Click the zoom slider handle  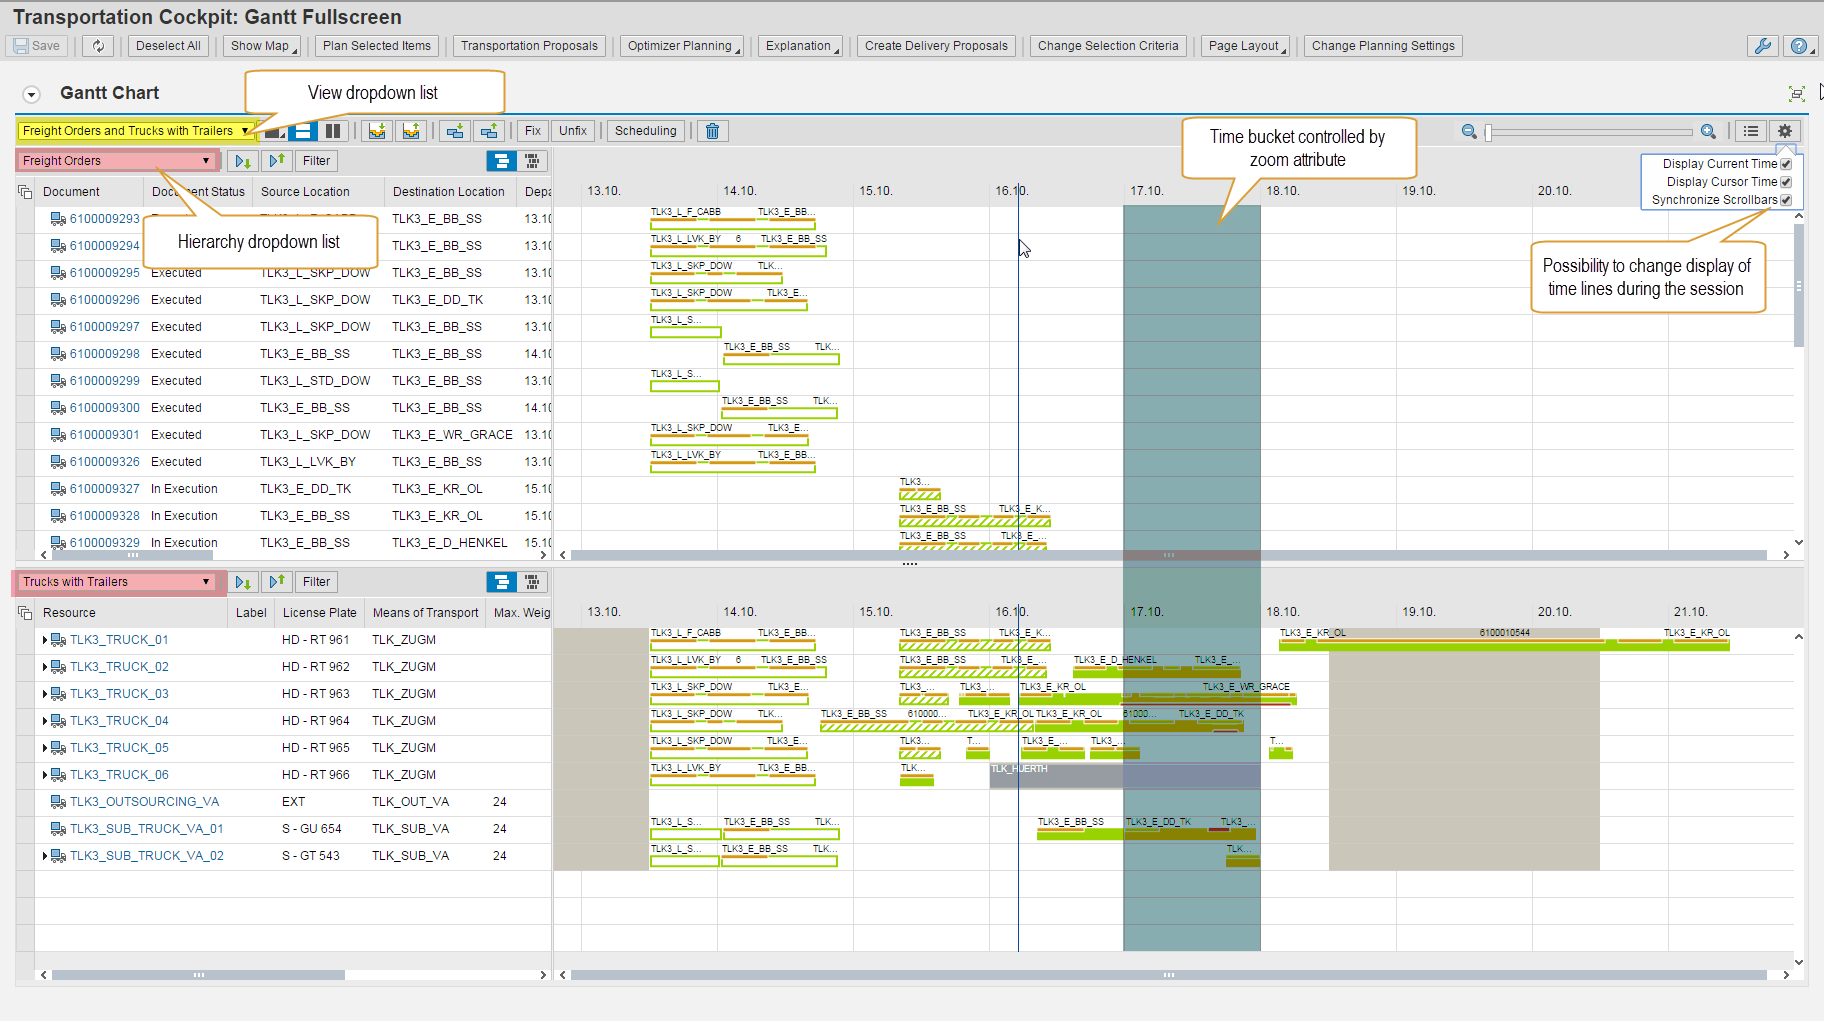tap(1488, 132)
